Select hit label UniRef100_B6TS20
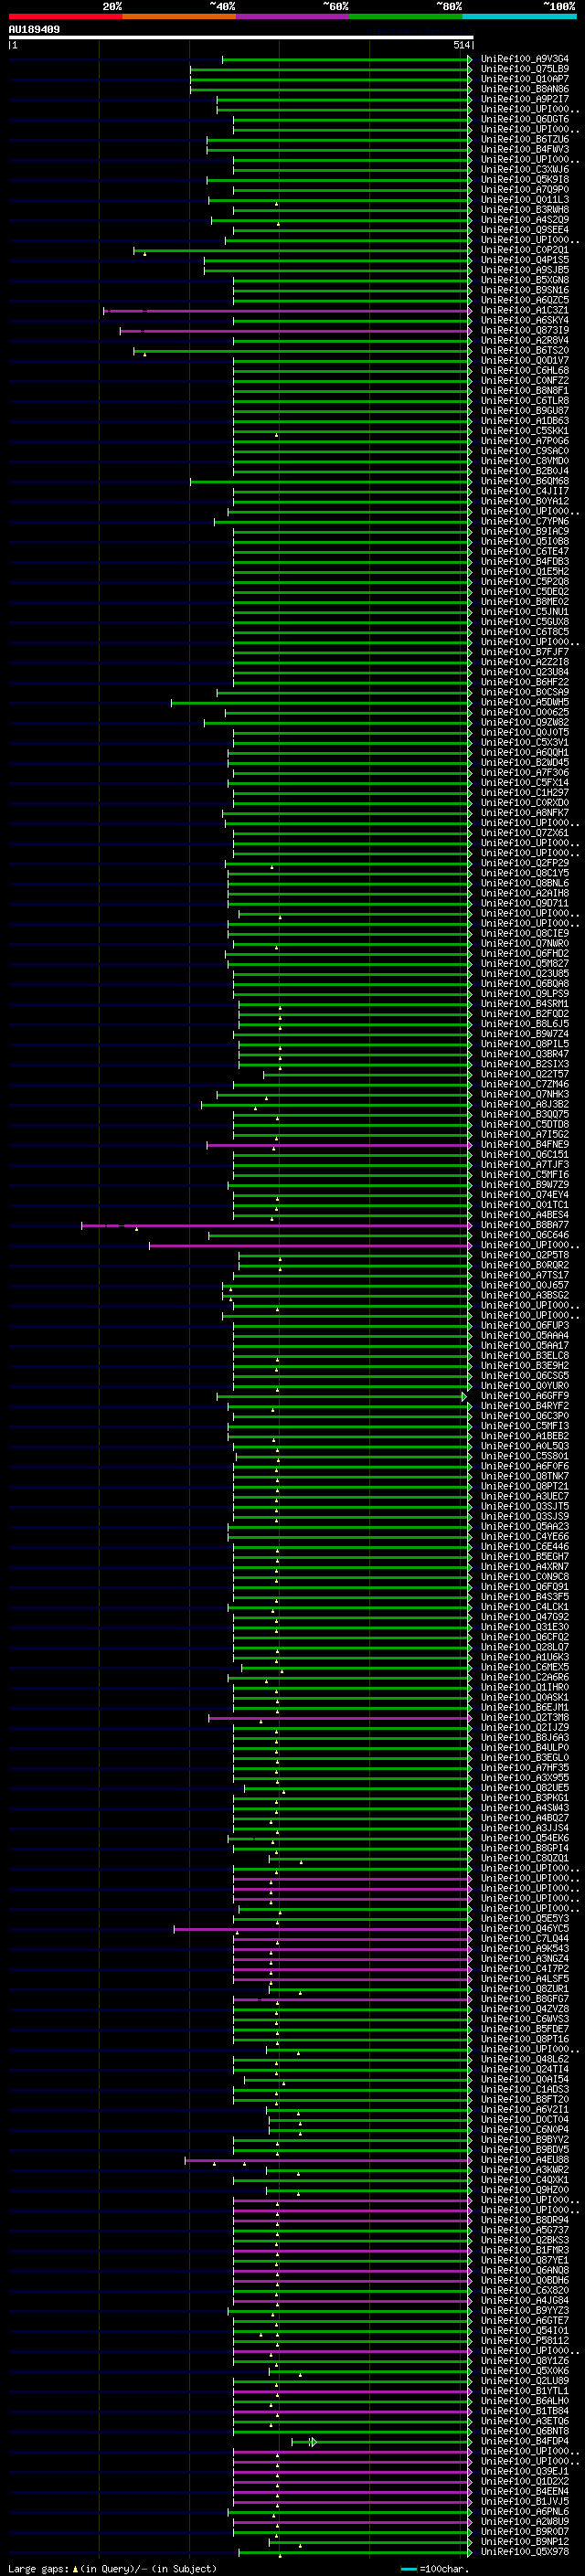This screenshot has width=585, height=2576. tap(525, 350)
